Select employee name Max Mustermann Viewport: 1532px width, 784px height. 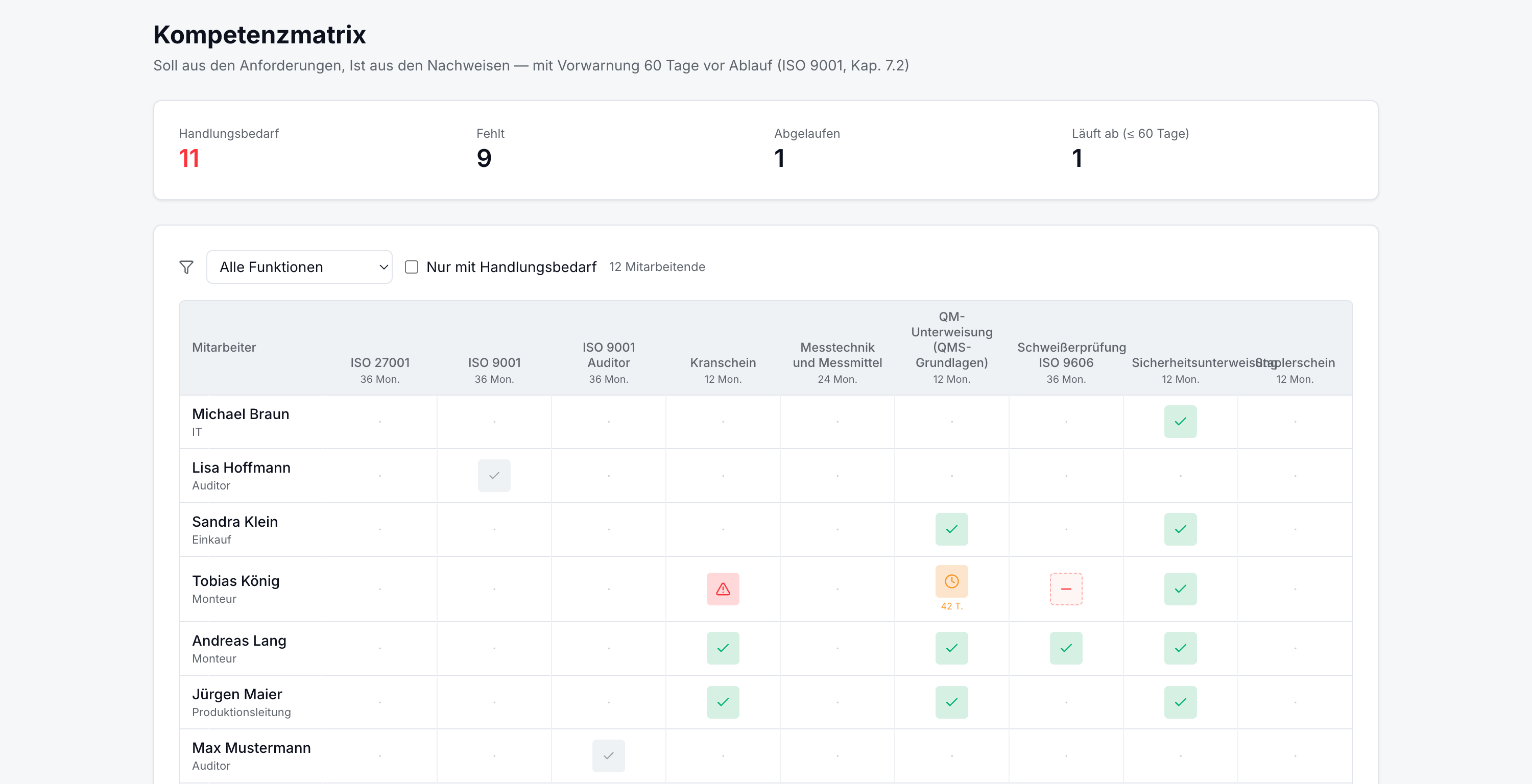251,748
